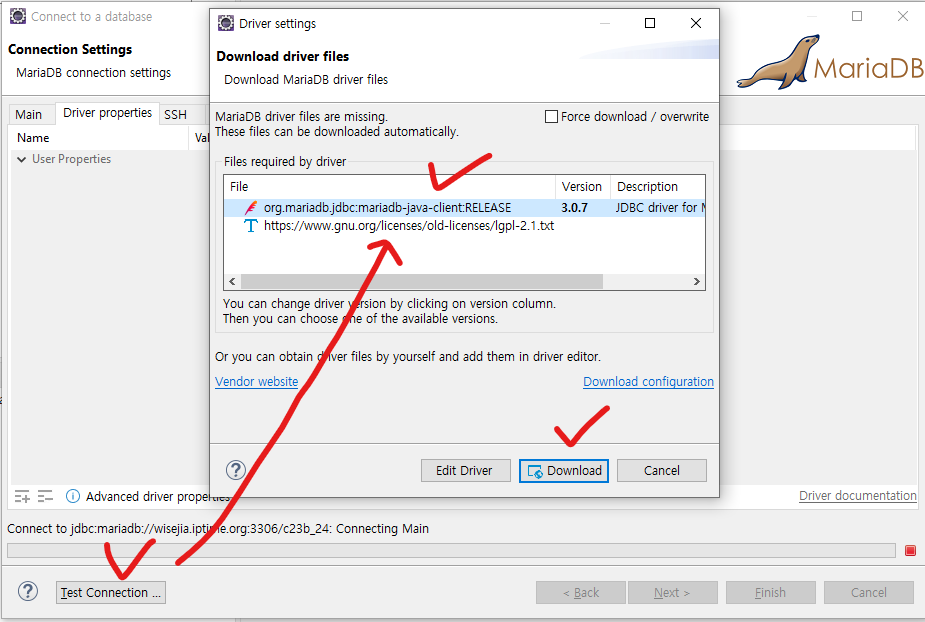Click the expand-all properties icon
The height and width of the screenshot is (622, 925).
pos(22,496)
